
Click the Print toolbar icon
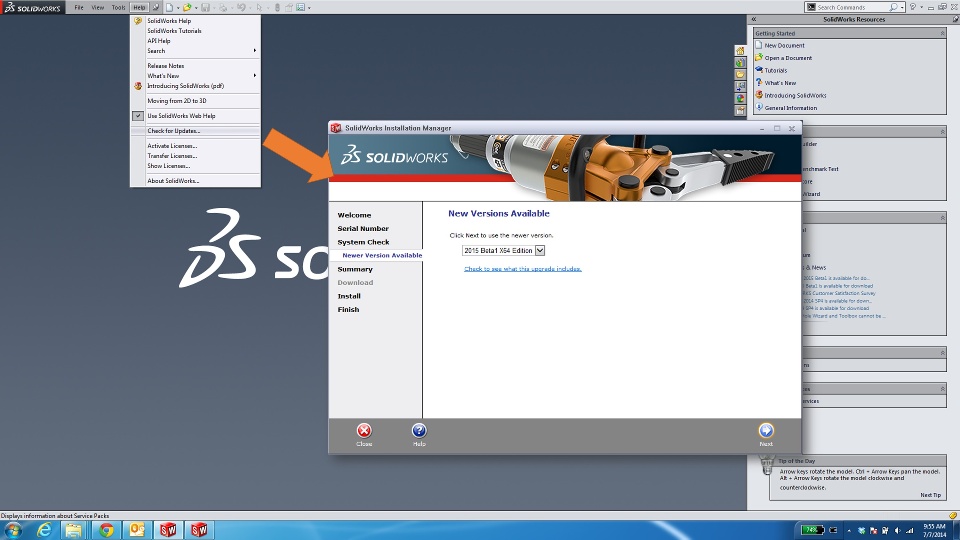click(x=223, y=7)
